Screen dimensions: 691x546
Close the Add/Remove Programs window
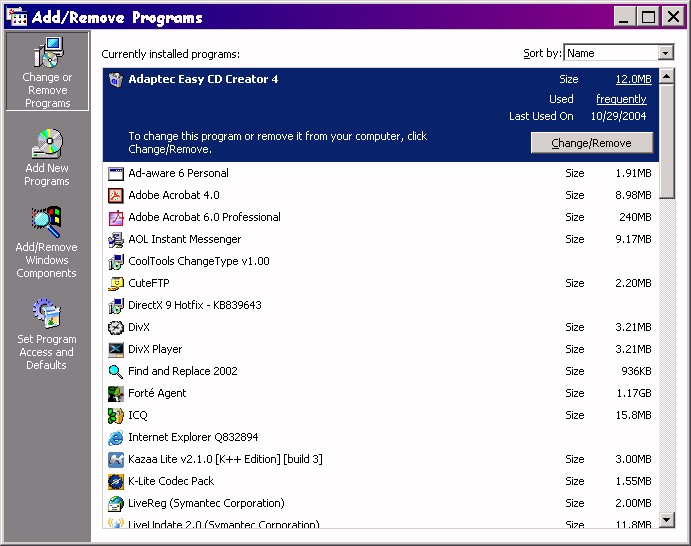coord(673,17)
